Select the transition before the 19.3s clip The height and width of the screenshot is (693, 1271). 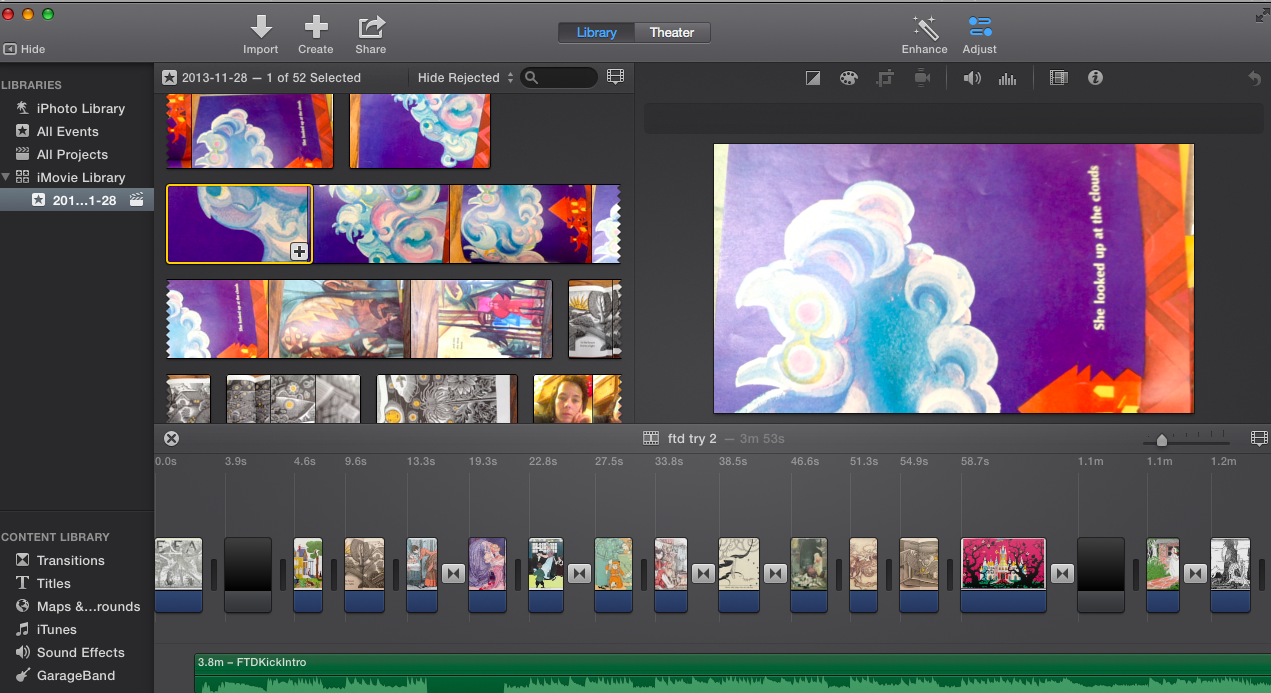click(454, 573)
